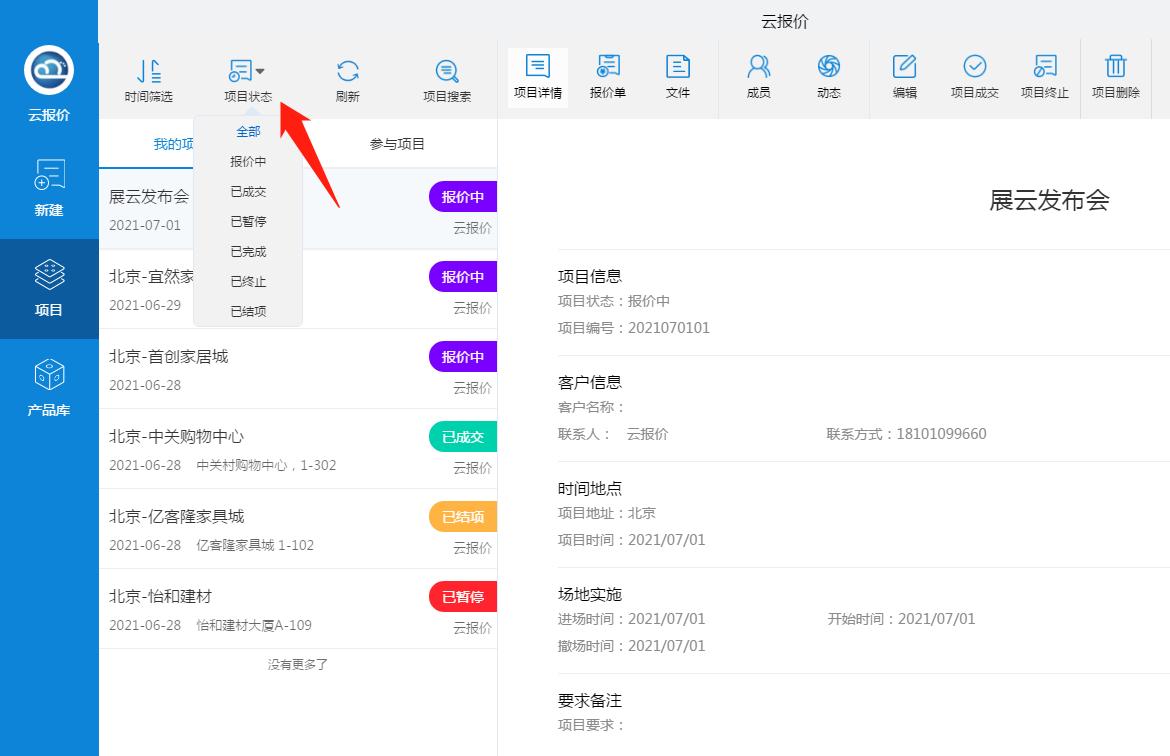Expand the 项目状态 status dropdown arrow

(261, 69)
